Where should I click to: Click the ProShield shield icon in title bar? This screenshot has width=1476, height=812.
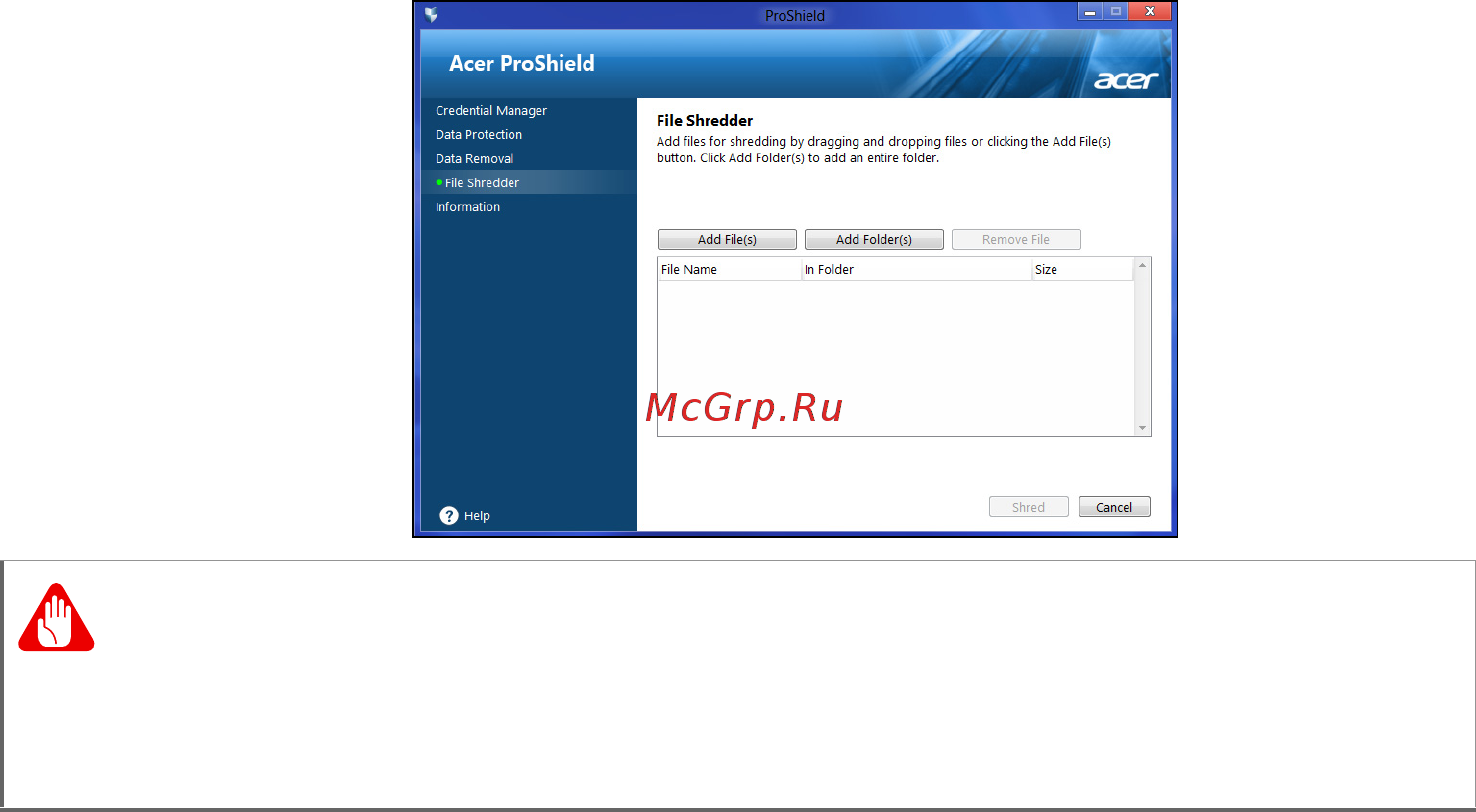pos(431,15)
